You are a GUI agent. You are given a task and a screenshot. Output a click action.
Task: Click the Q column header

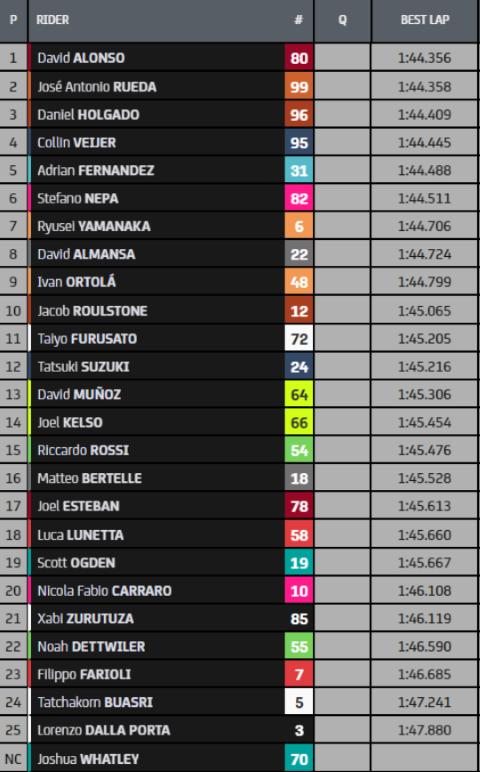(342, 20)
